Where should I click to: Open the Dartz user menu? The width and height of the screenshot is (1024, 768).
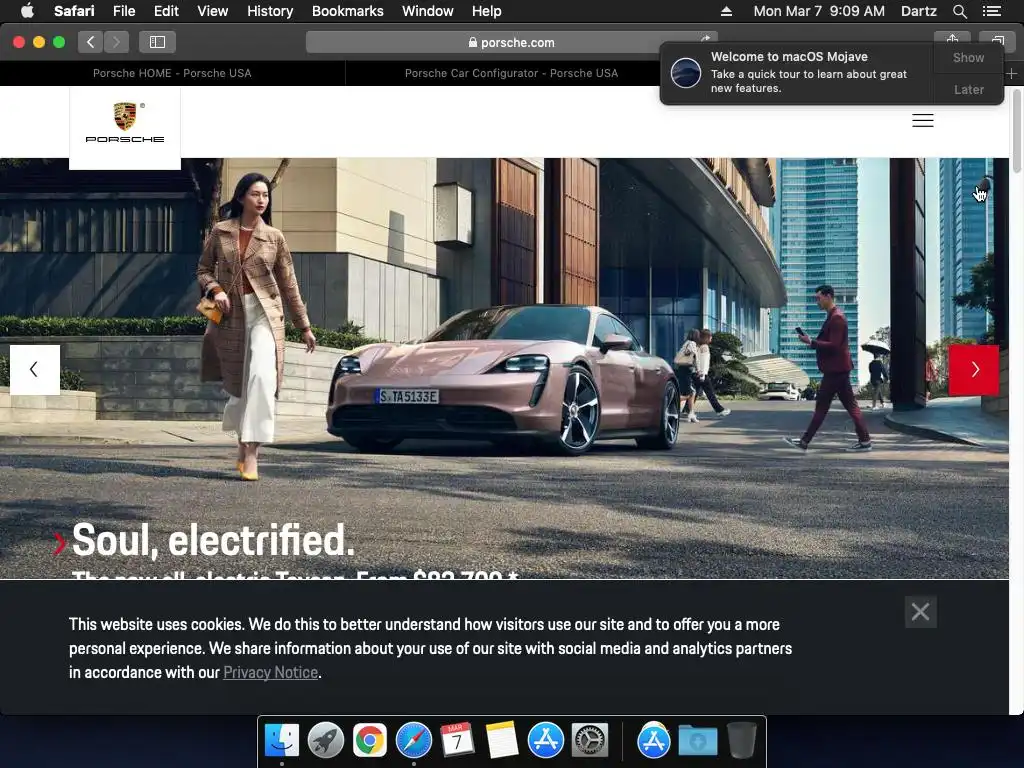tap(918, 11)
